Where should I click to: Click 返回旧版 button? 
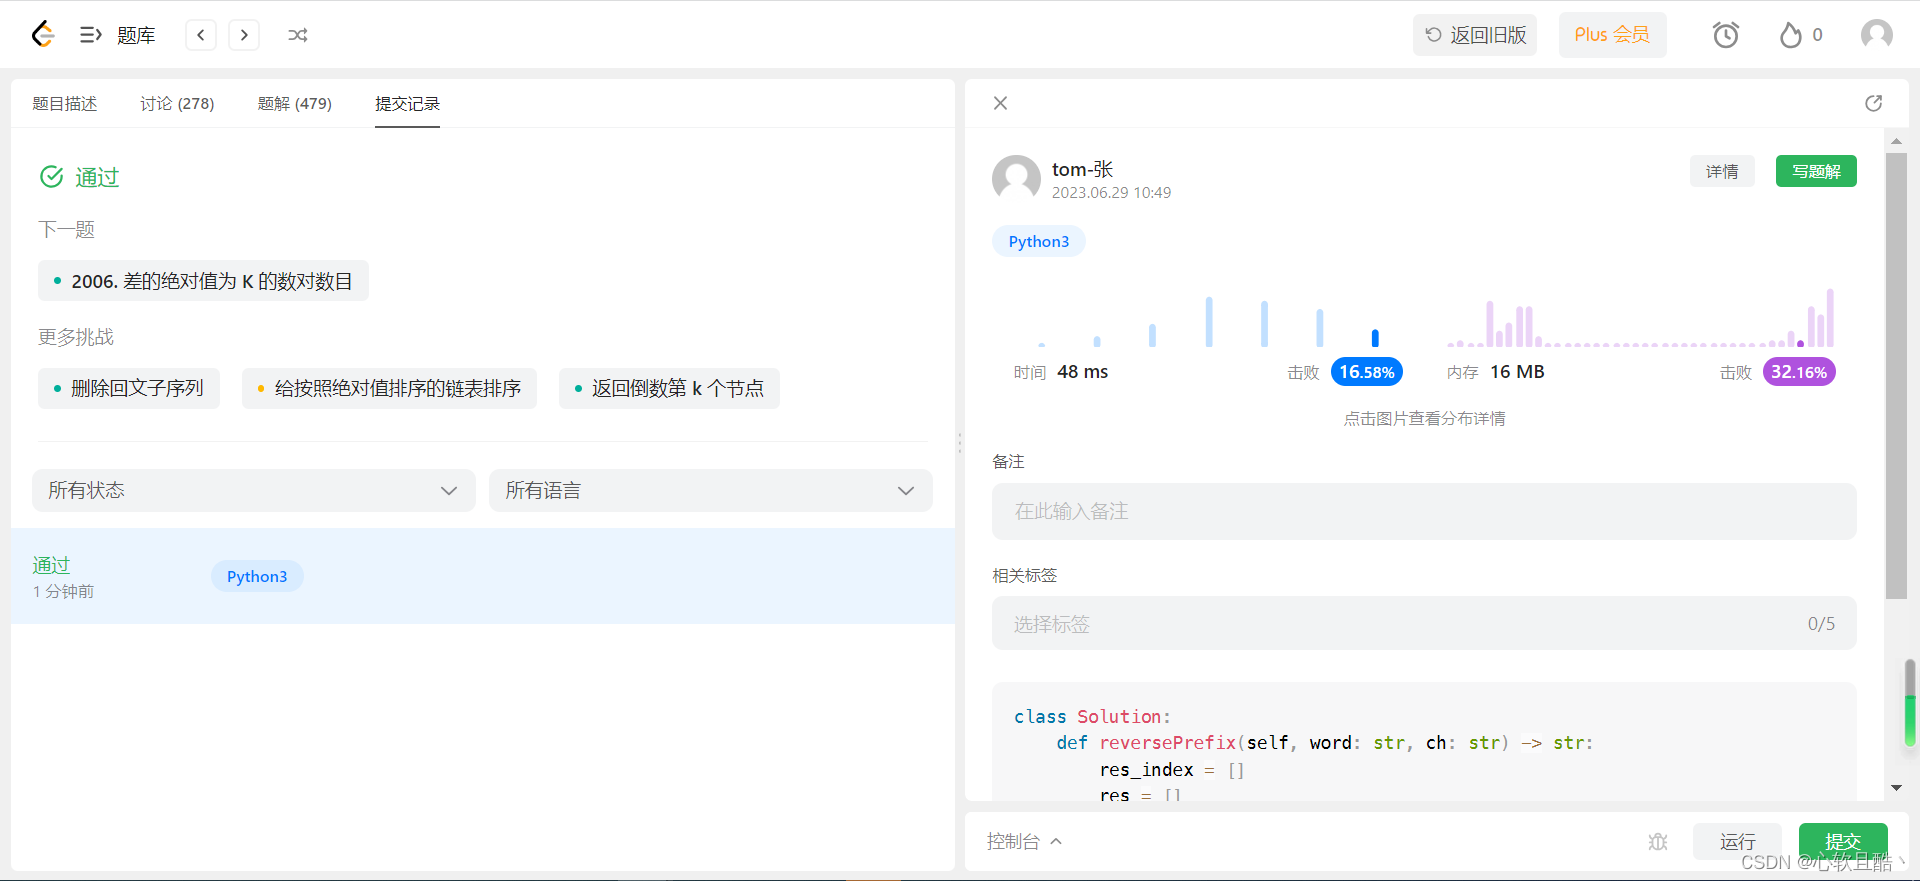point(1475,35)
